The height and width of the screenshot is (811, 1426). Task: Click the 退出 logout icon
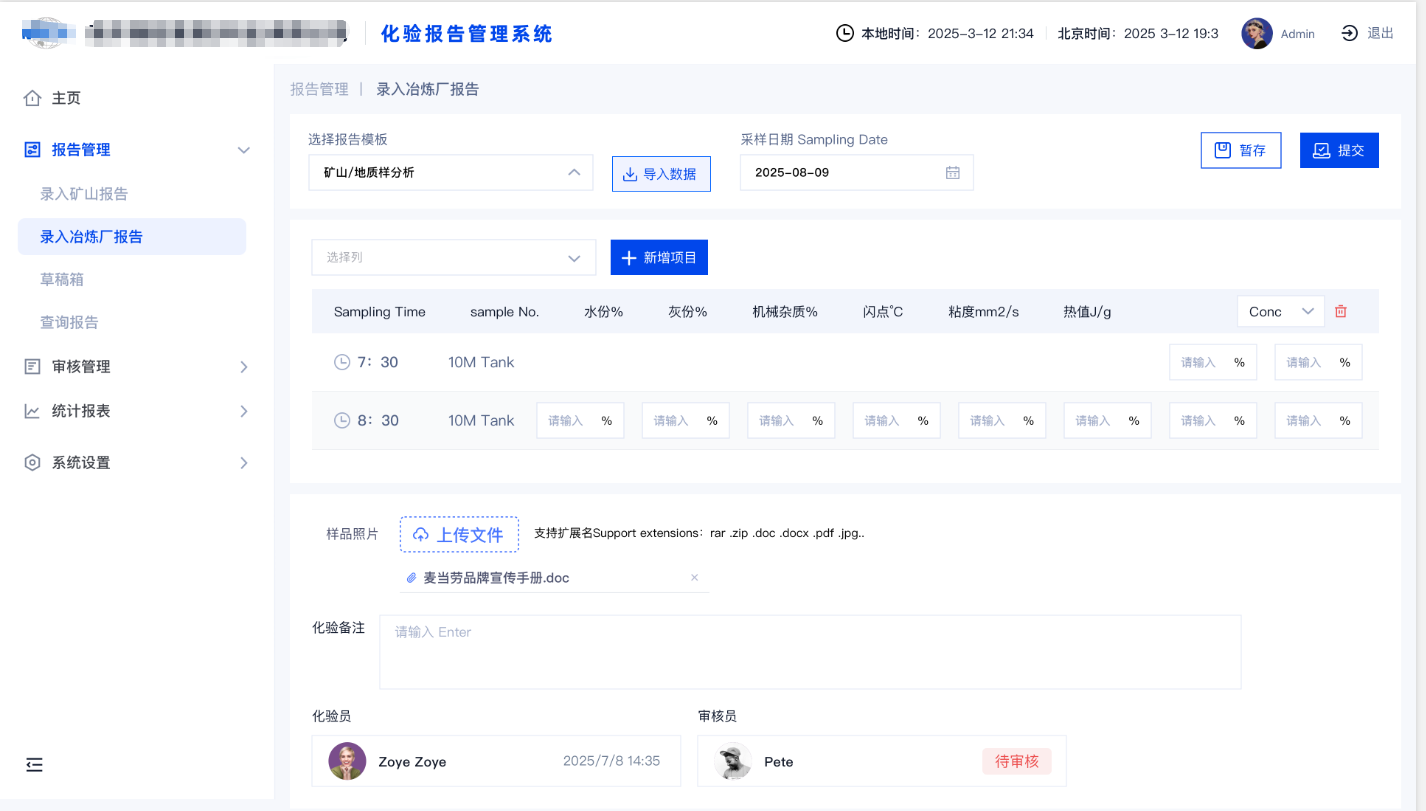1351,32
